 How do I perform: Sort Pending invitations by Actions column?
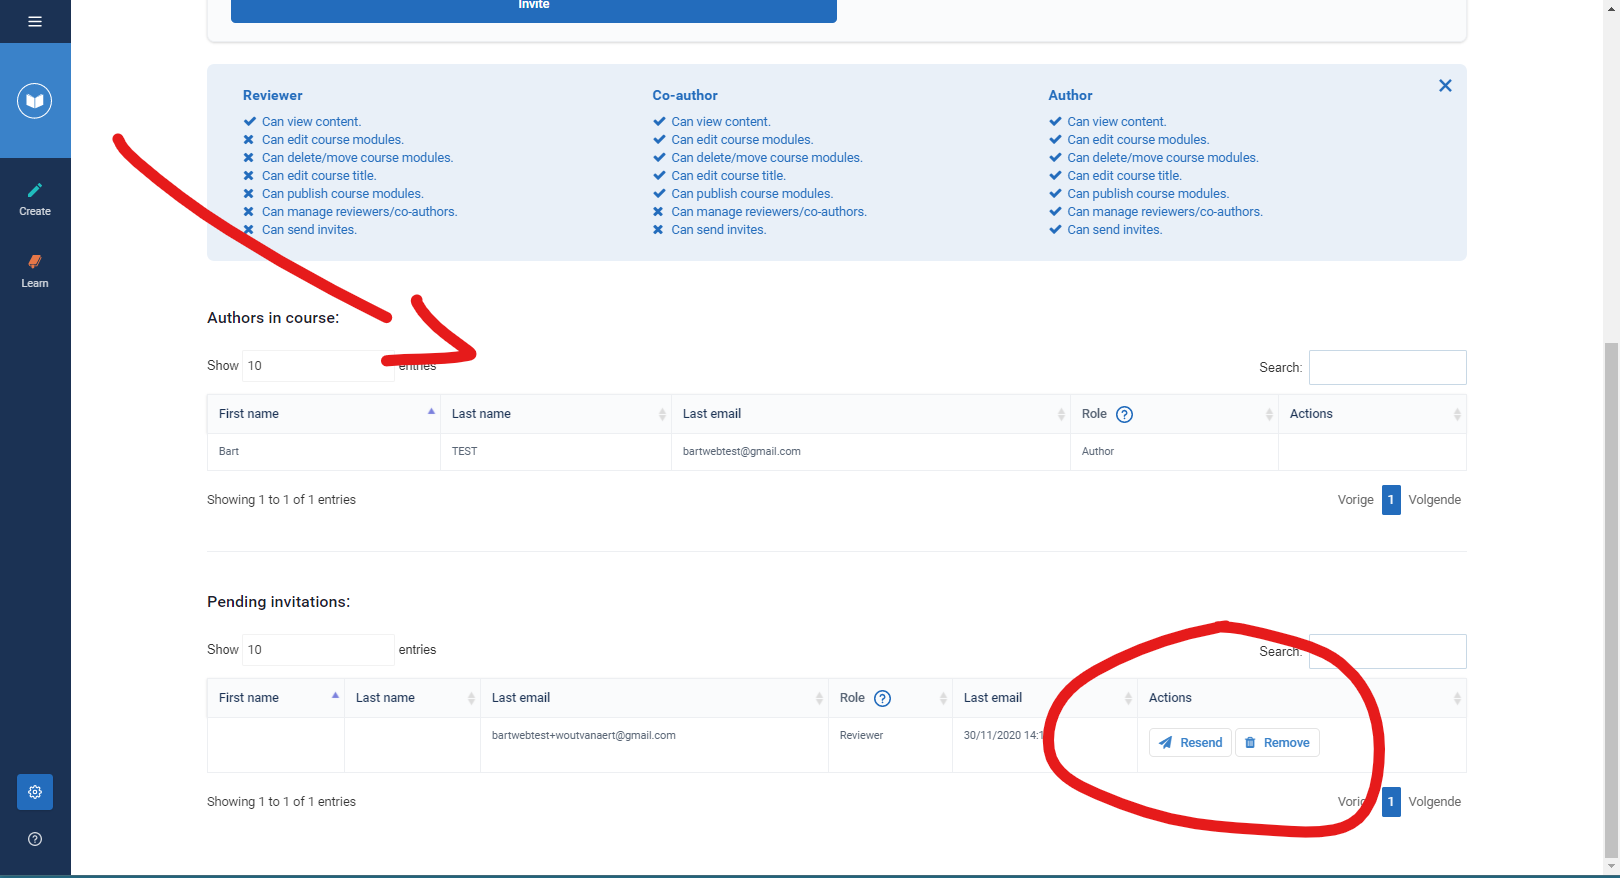tap(1302, 698)
